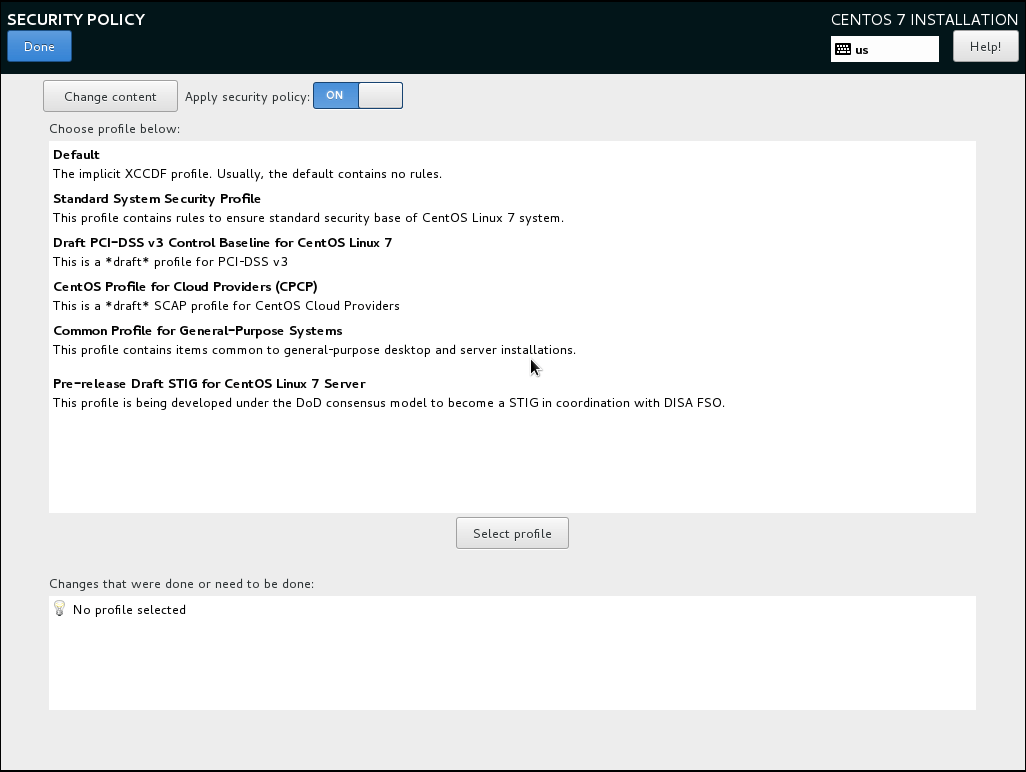Click the lightbulb icon beside No profile selected
1026x772 pixels.
pyautogui.click(x=60, y=609)
